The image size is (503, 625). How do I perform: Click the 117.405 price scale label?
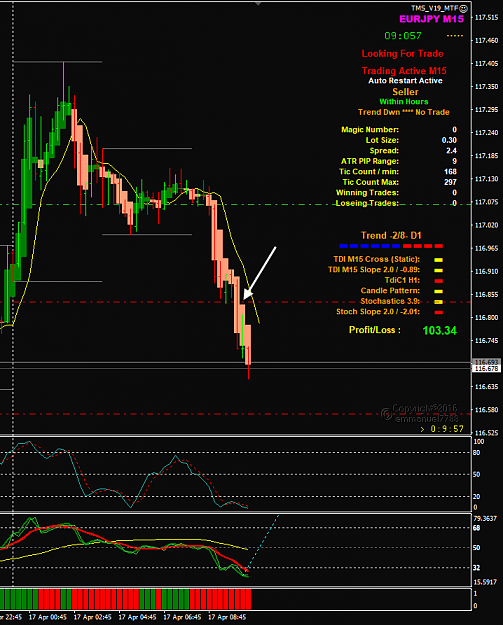(x=486, y=63)
